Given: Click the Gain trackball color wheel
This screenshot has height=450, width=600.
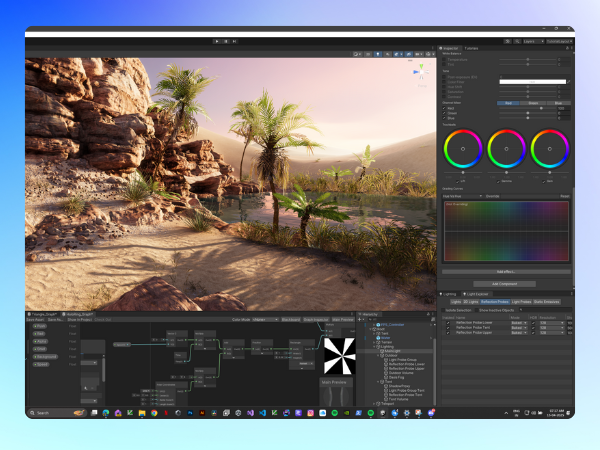Looking at the screenshot, I should click(x=550, y=149).
